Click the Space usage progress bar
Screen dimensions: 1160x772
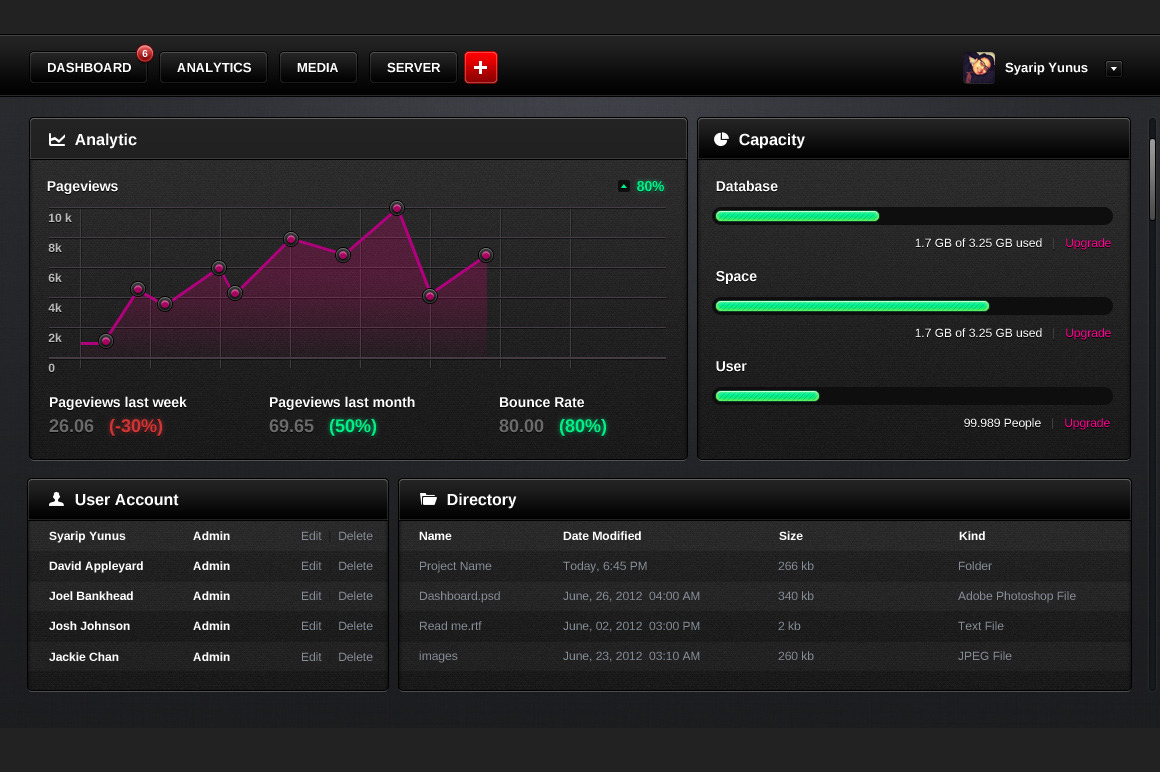912,306
